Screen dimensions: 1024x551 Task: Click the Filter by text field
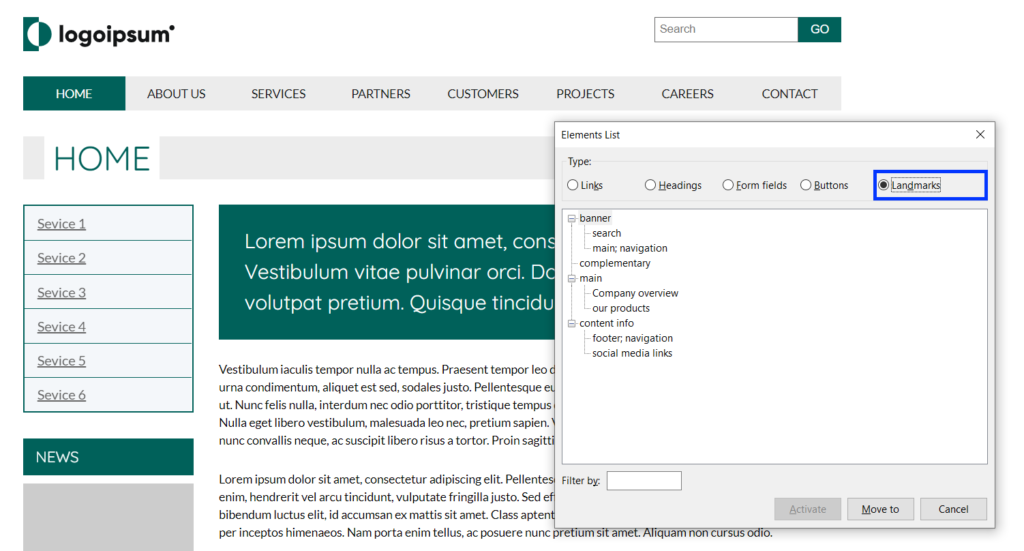644,480
